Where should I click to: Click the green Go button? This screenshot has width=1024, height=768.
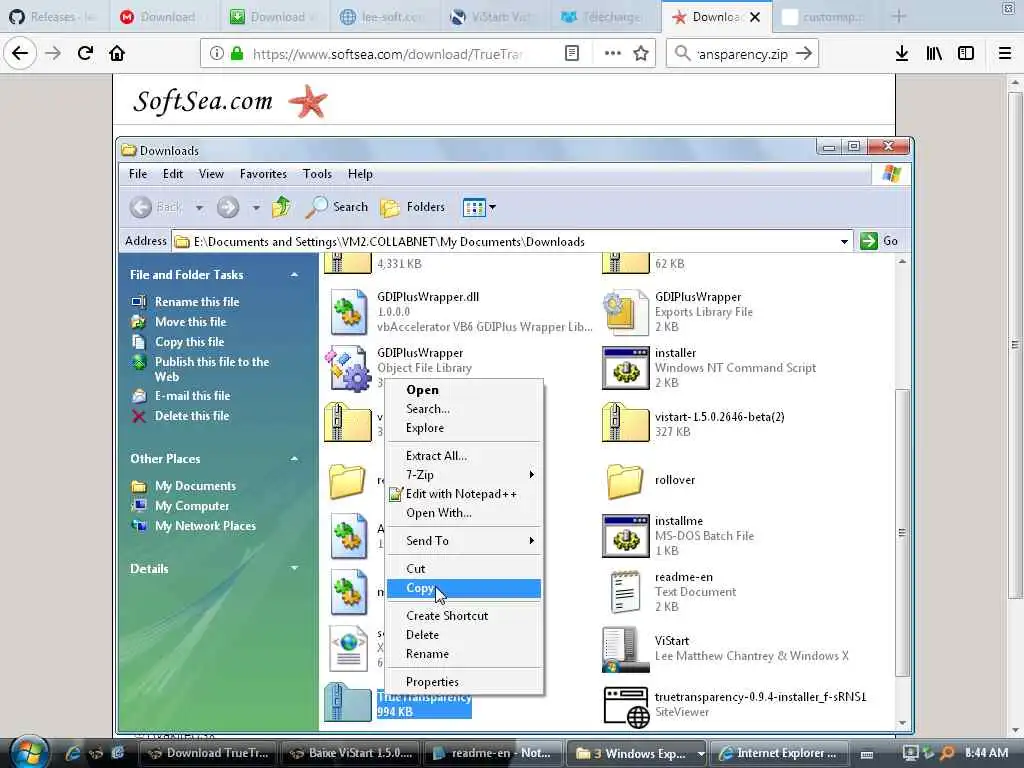point(879,241)
